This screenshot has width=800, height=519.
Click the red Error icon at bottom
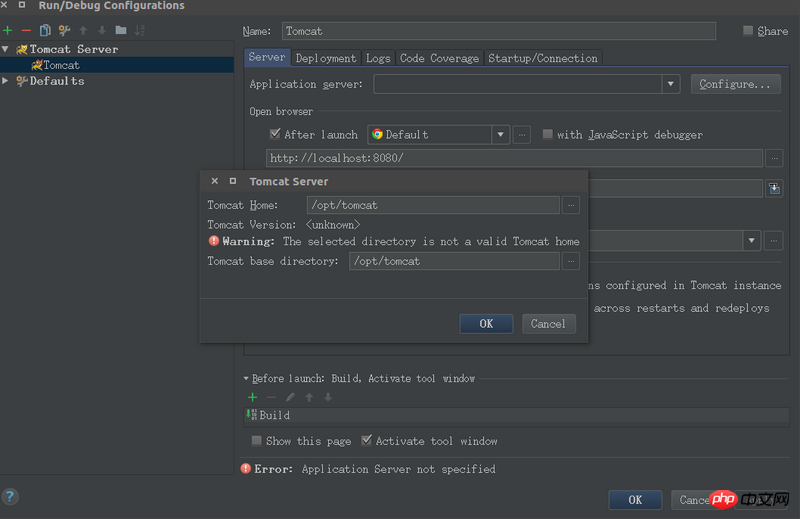[x=246, y=468]
